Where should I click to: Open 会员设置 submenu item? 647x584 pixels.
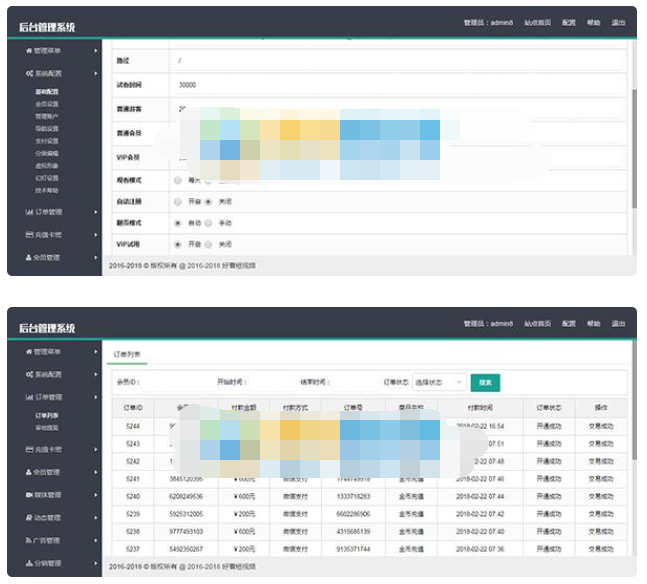(x=47, y=104)
